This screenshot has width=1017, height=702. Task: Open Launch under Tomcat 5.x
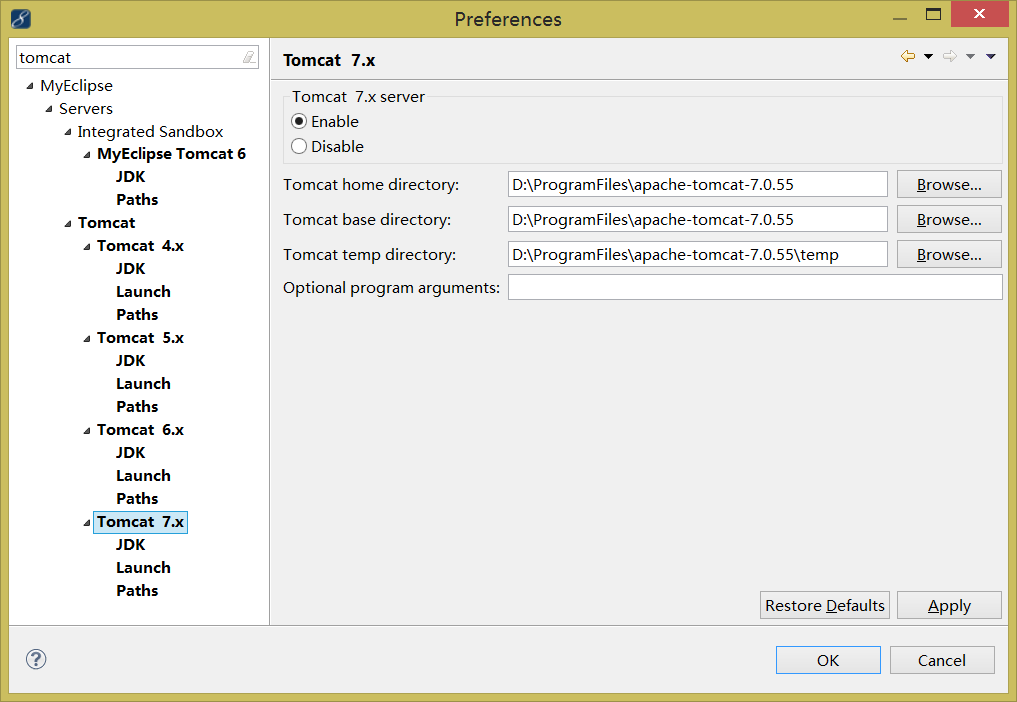click(x=143, y=383)
